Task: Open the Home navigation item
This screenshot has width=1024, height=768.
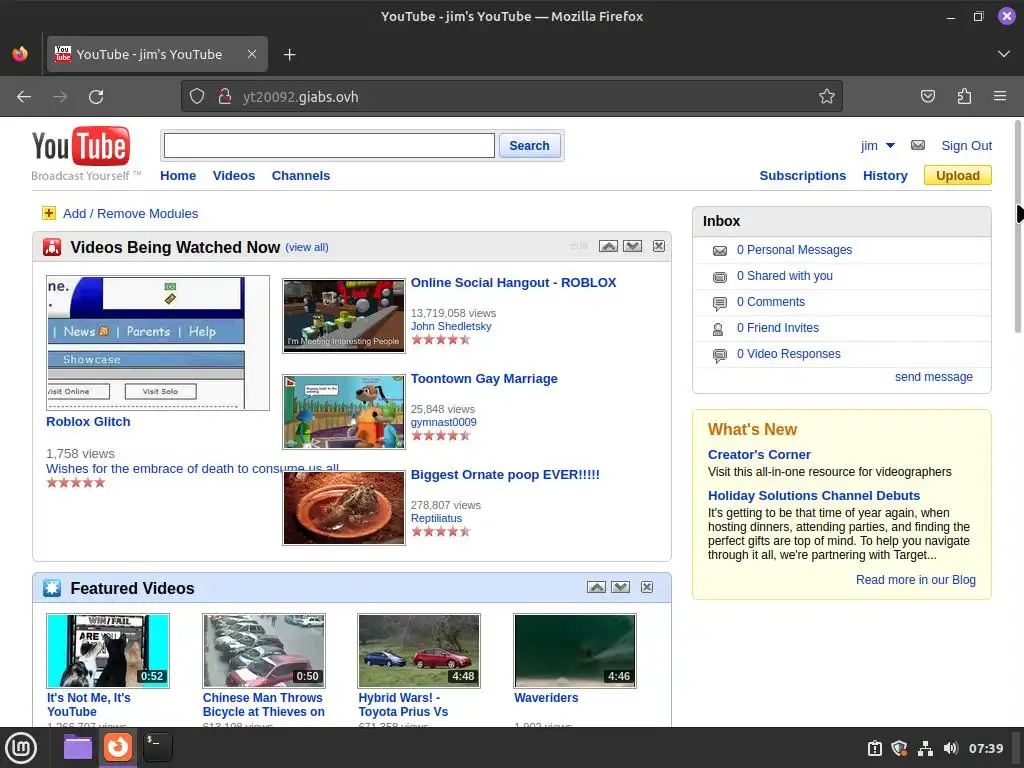Action: (x=178, y=176)
